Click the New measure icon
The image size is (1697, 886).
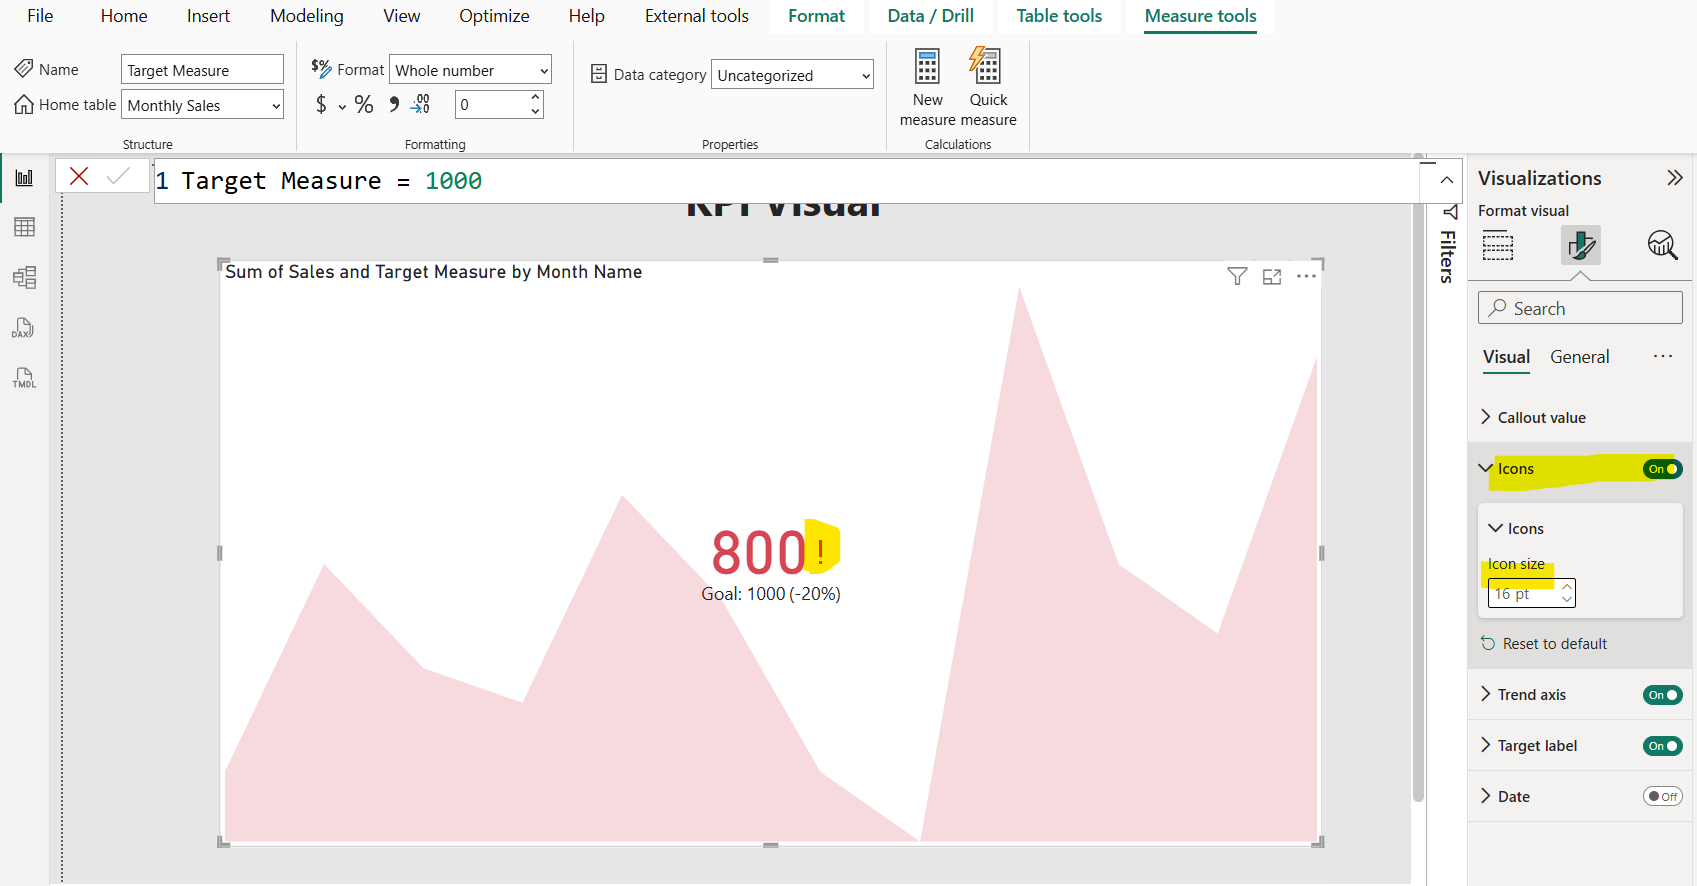coord(927,68)
